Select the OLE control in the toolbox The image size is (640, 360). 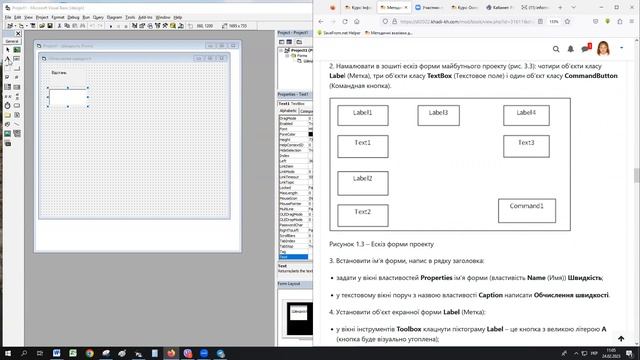pos(7,143)
